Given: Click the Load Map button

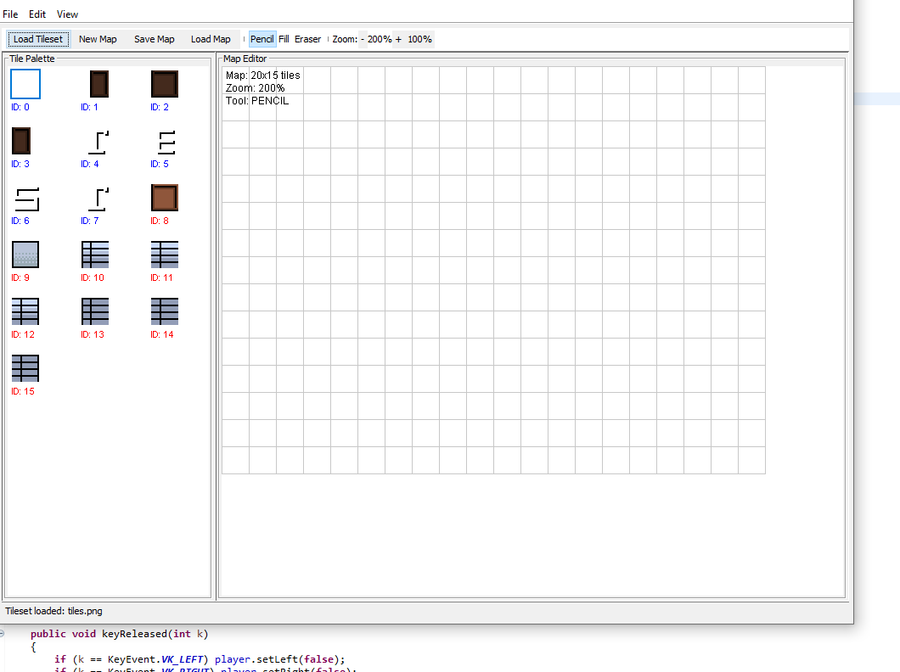Looking at the screenshot, I should pyautogui.click(x=211, y=39).
